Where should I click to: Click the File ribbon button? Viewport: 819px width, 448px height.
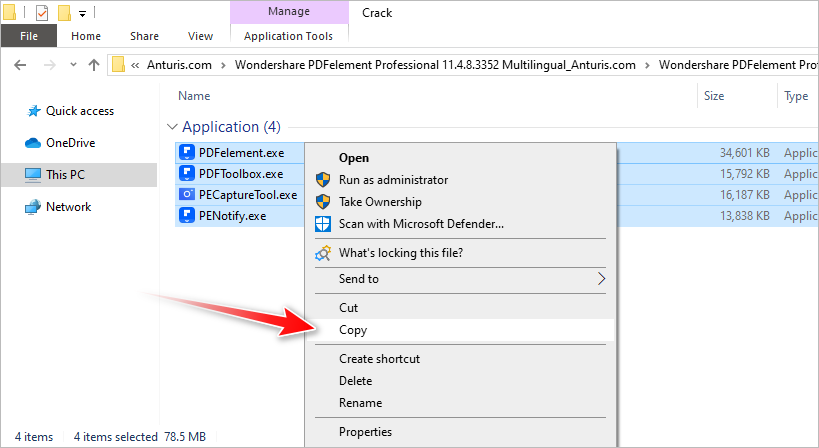(x=29, y=36)
